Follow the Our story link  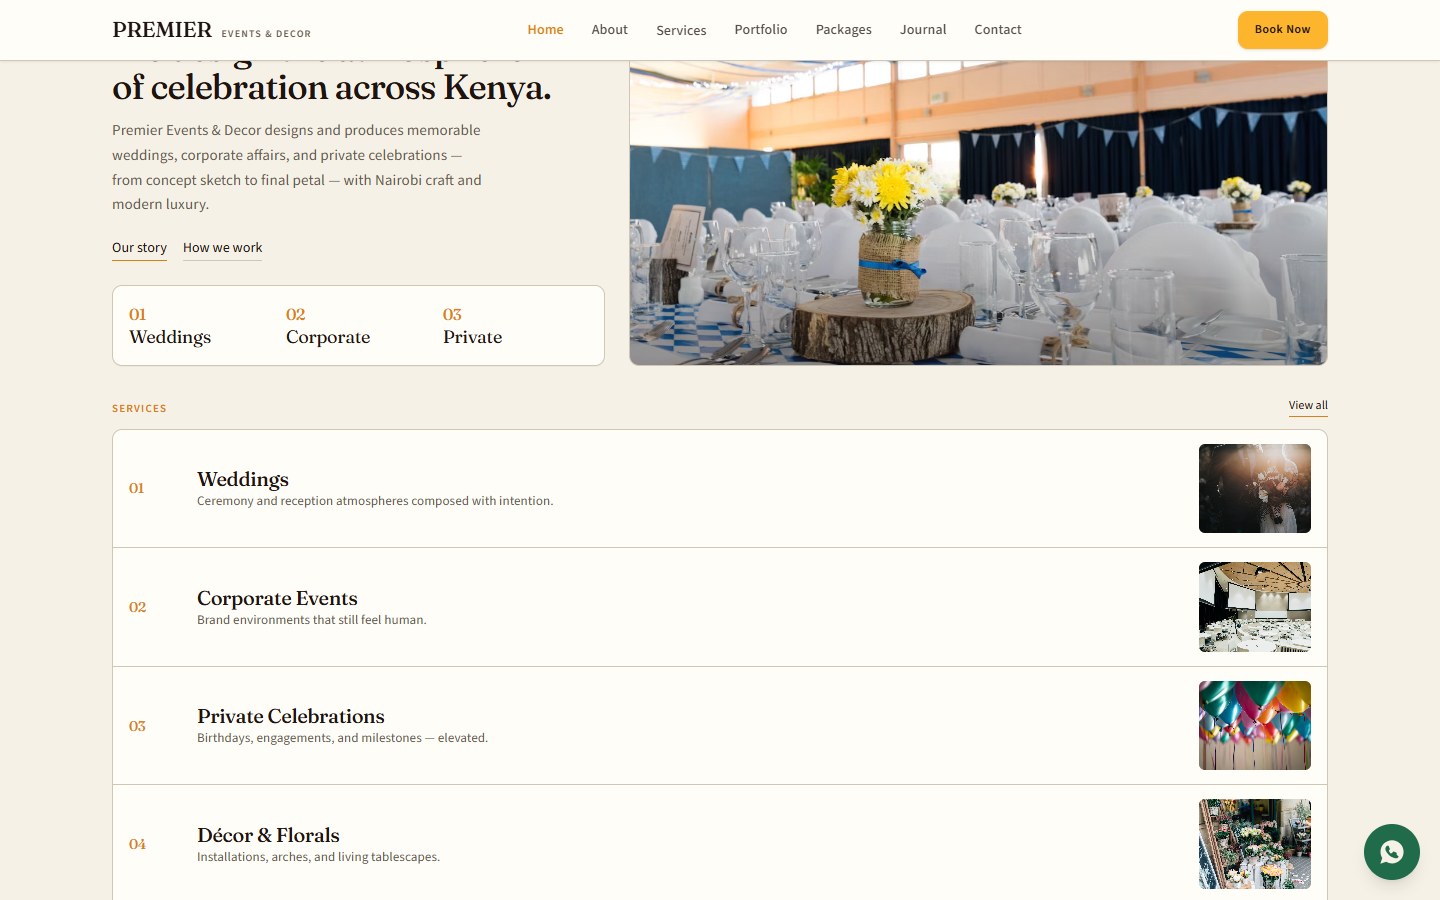[x=139, y=248]
